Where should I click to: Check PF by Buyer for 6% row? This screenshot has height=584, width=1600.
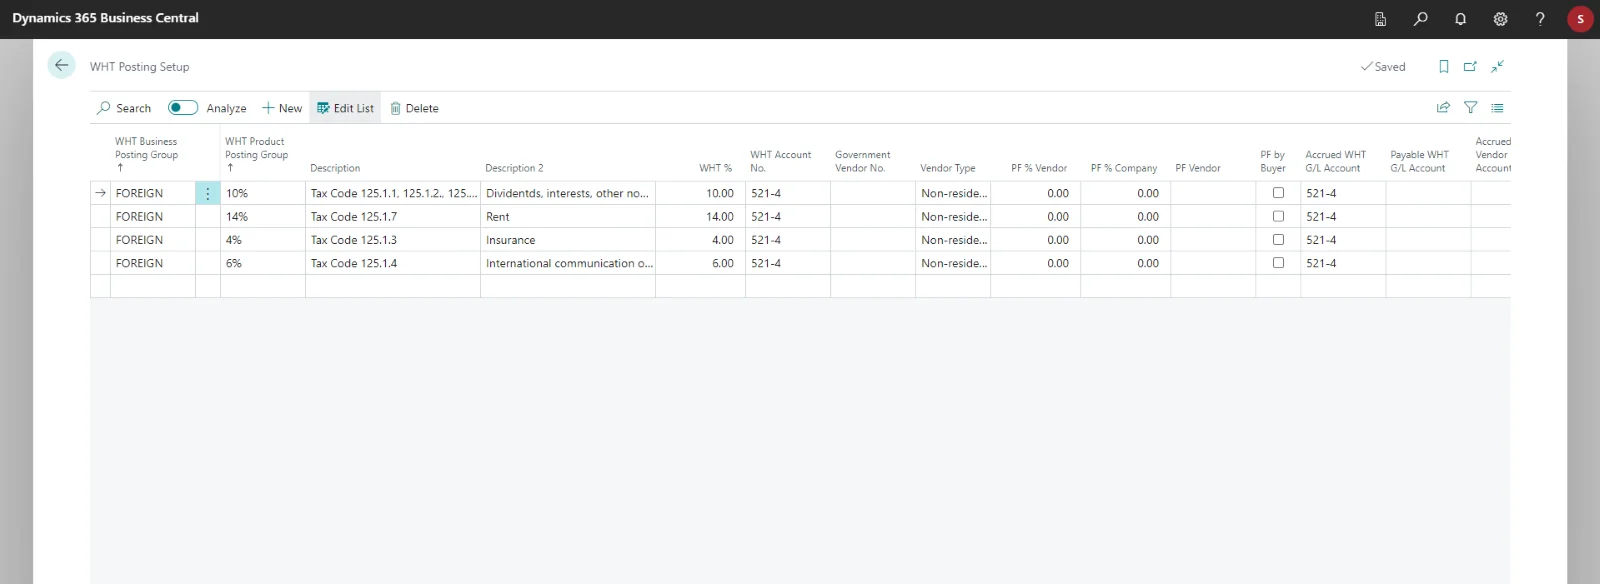coord(1278,263)
